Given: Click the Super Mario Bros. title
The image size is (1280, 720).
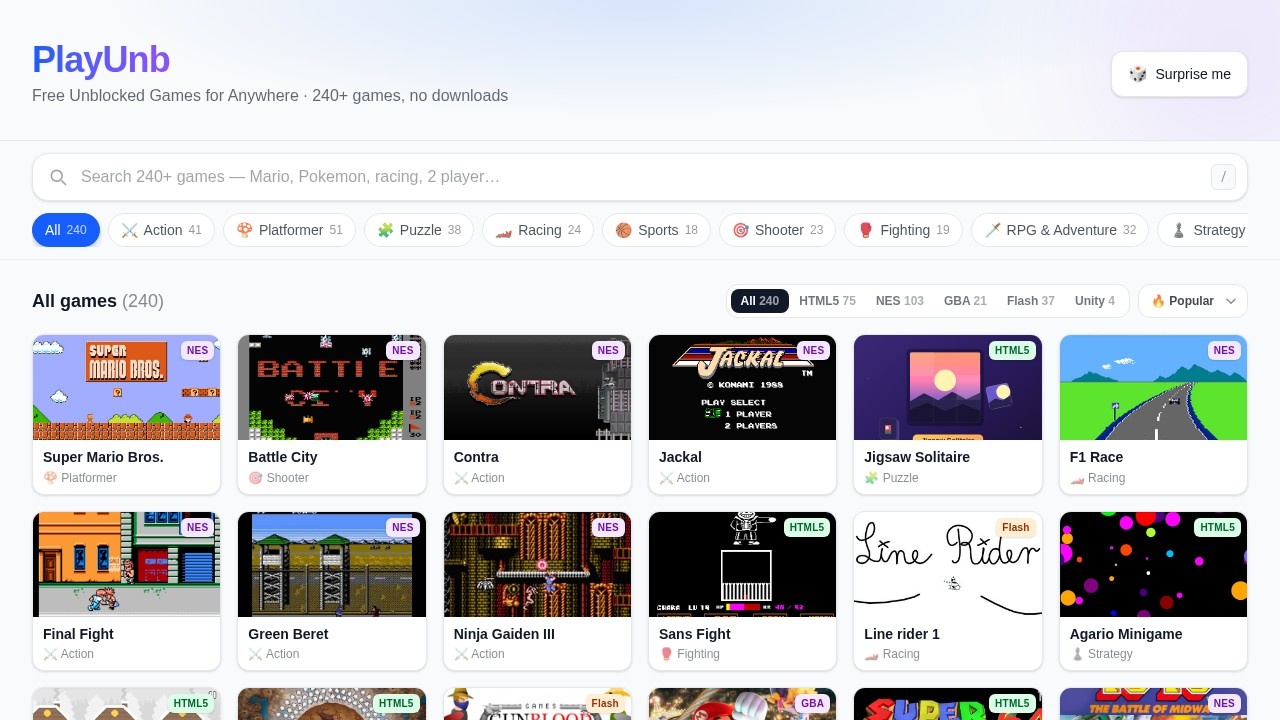Looking at the screenshot, I should pos(103,457).
